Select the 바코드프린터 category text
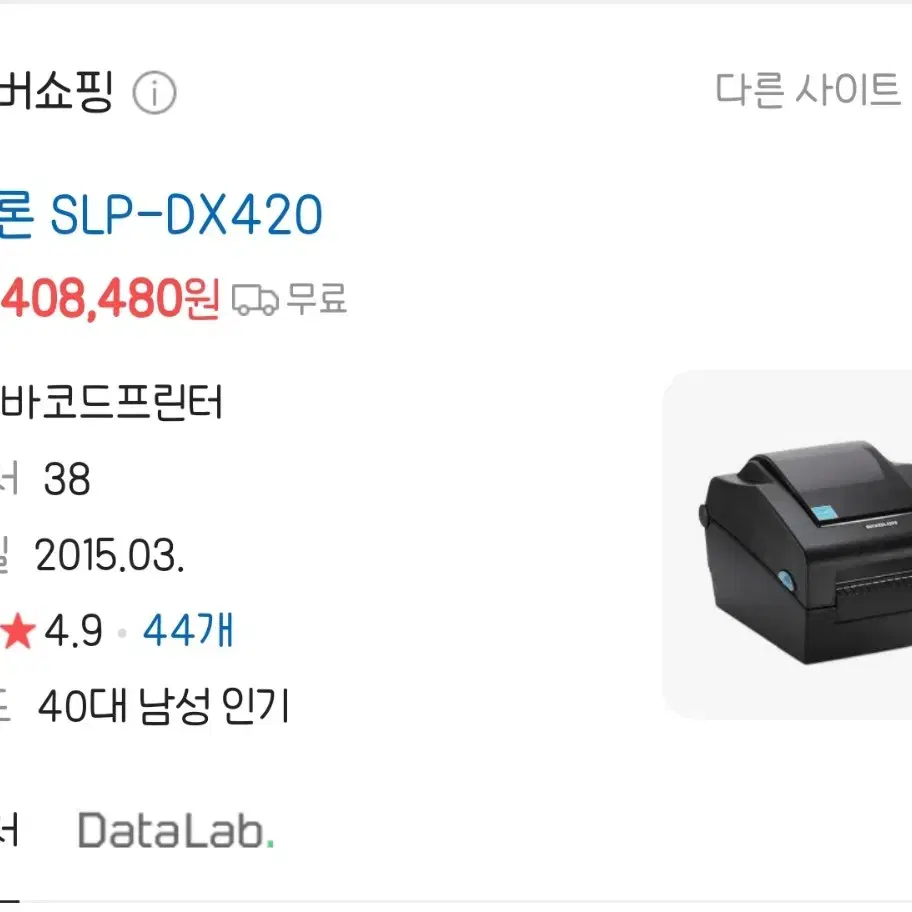Screen dimensions: 912x912 (112, 402)
